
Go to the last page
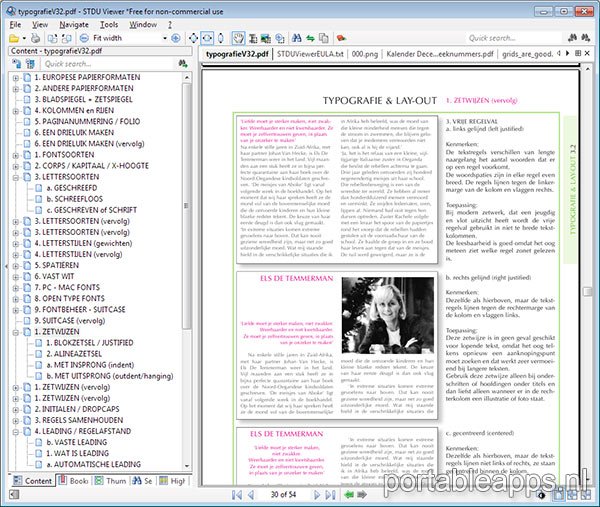click(331, 495)
